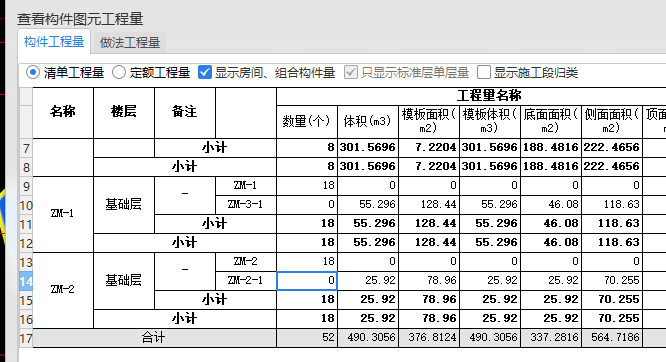
Task: Click the 备注 column header
Action: point(185,113)
